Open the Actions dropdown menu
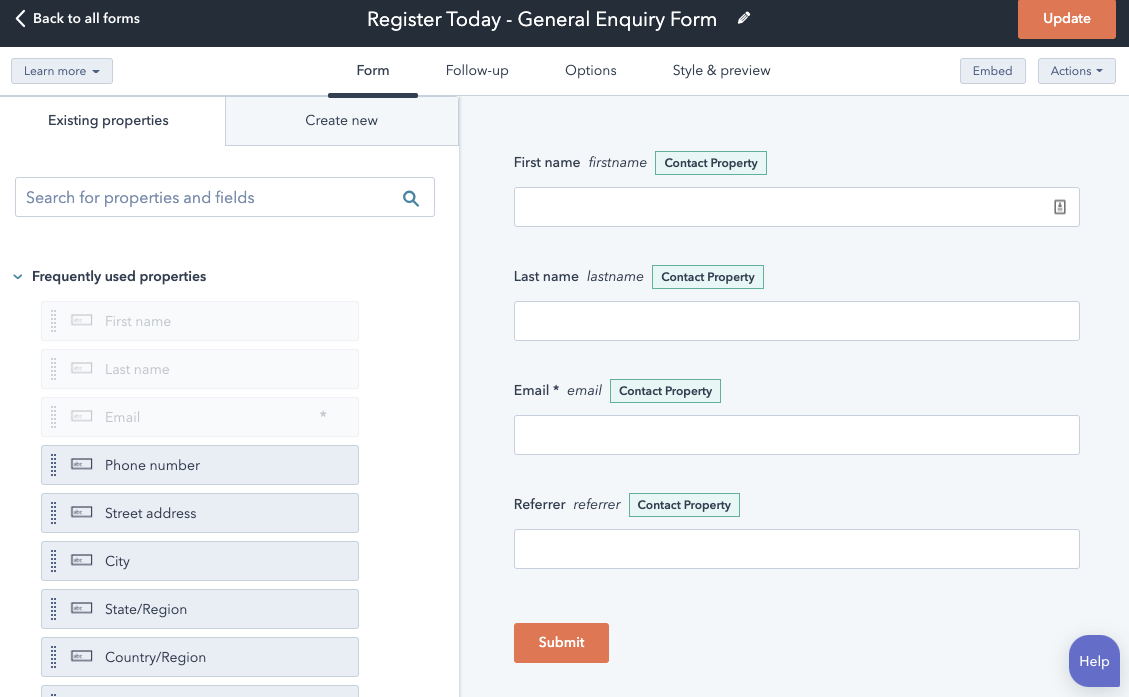The width and height of the screenshot is (1129, 697). (1076, 70)
